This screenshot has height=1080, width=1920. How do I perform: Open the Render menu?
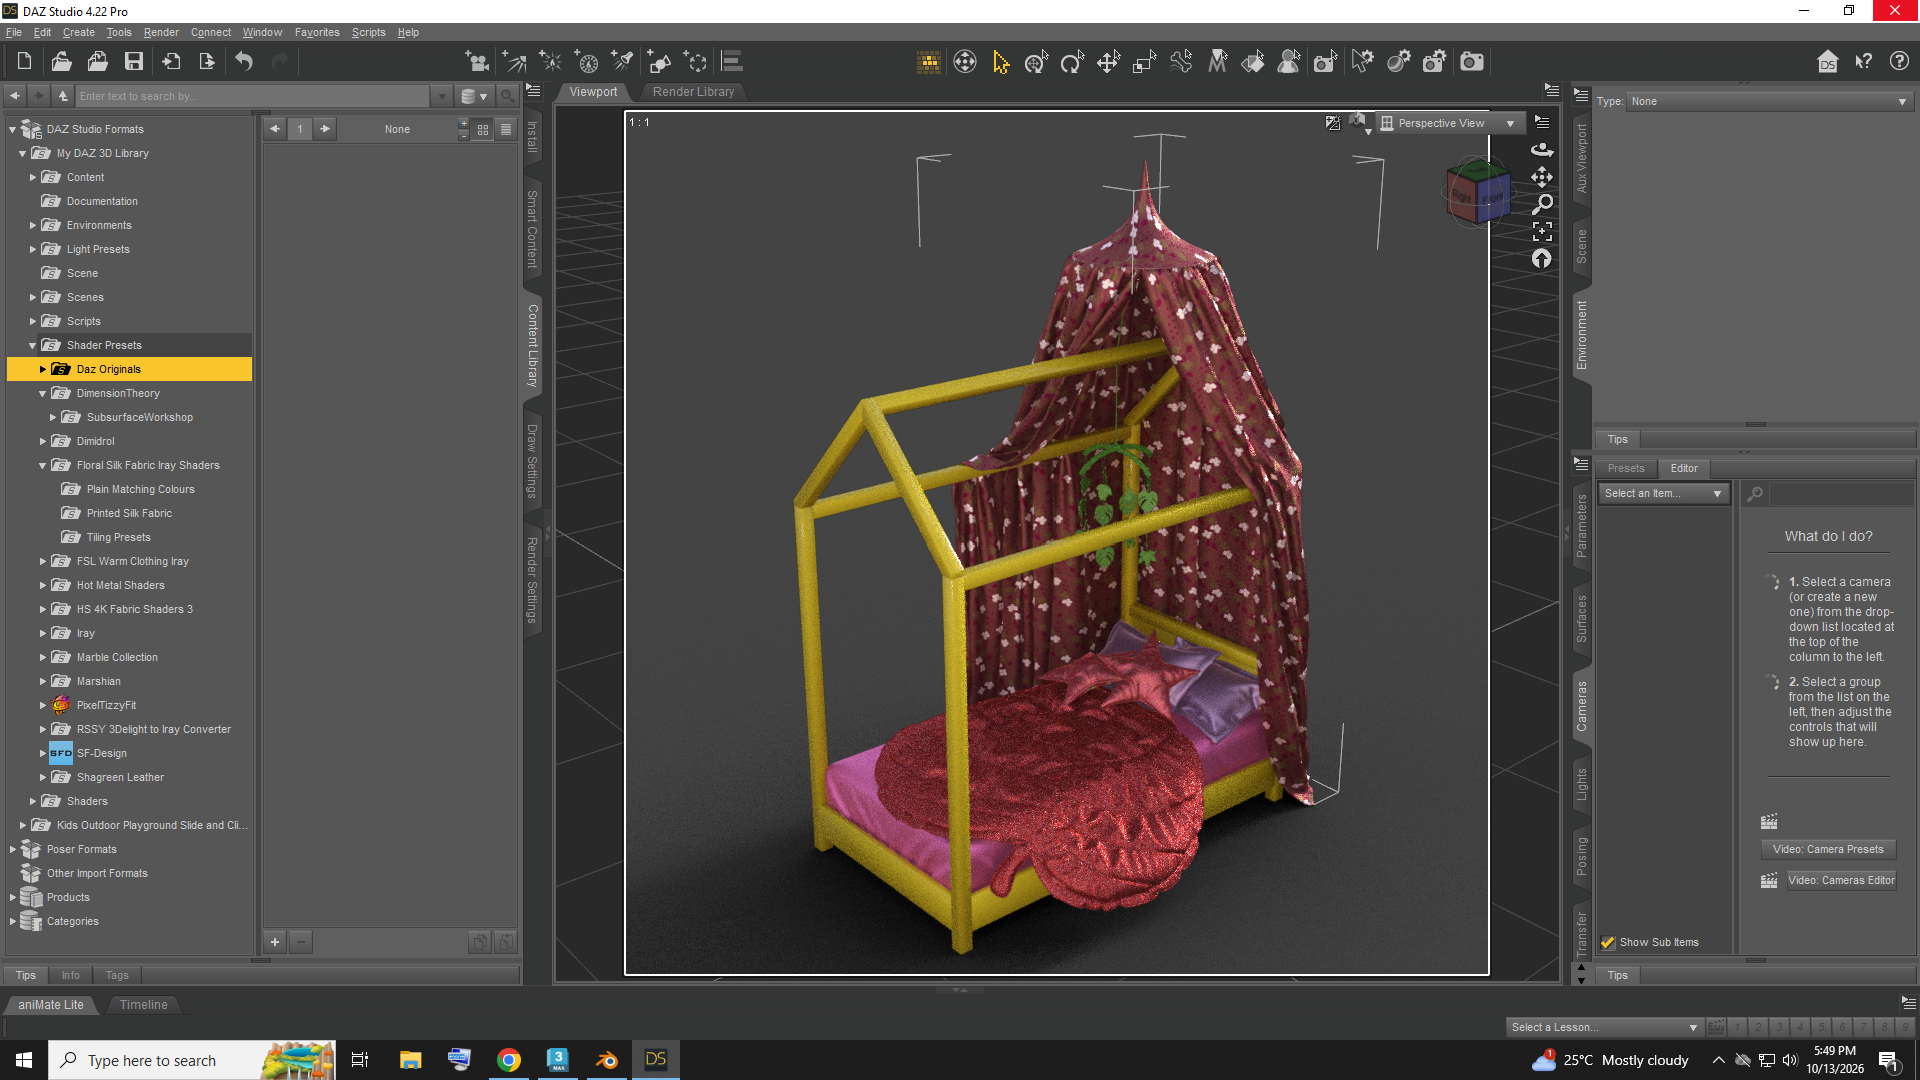point(161,32)
